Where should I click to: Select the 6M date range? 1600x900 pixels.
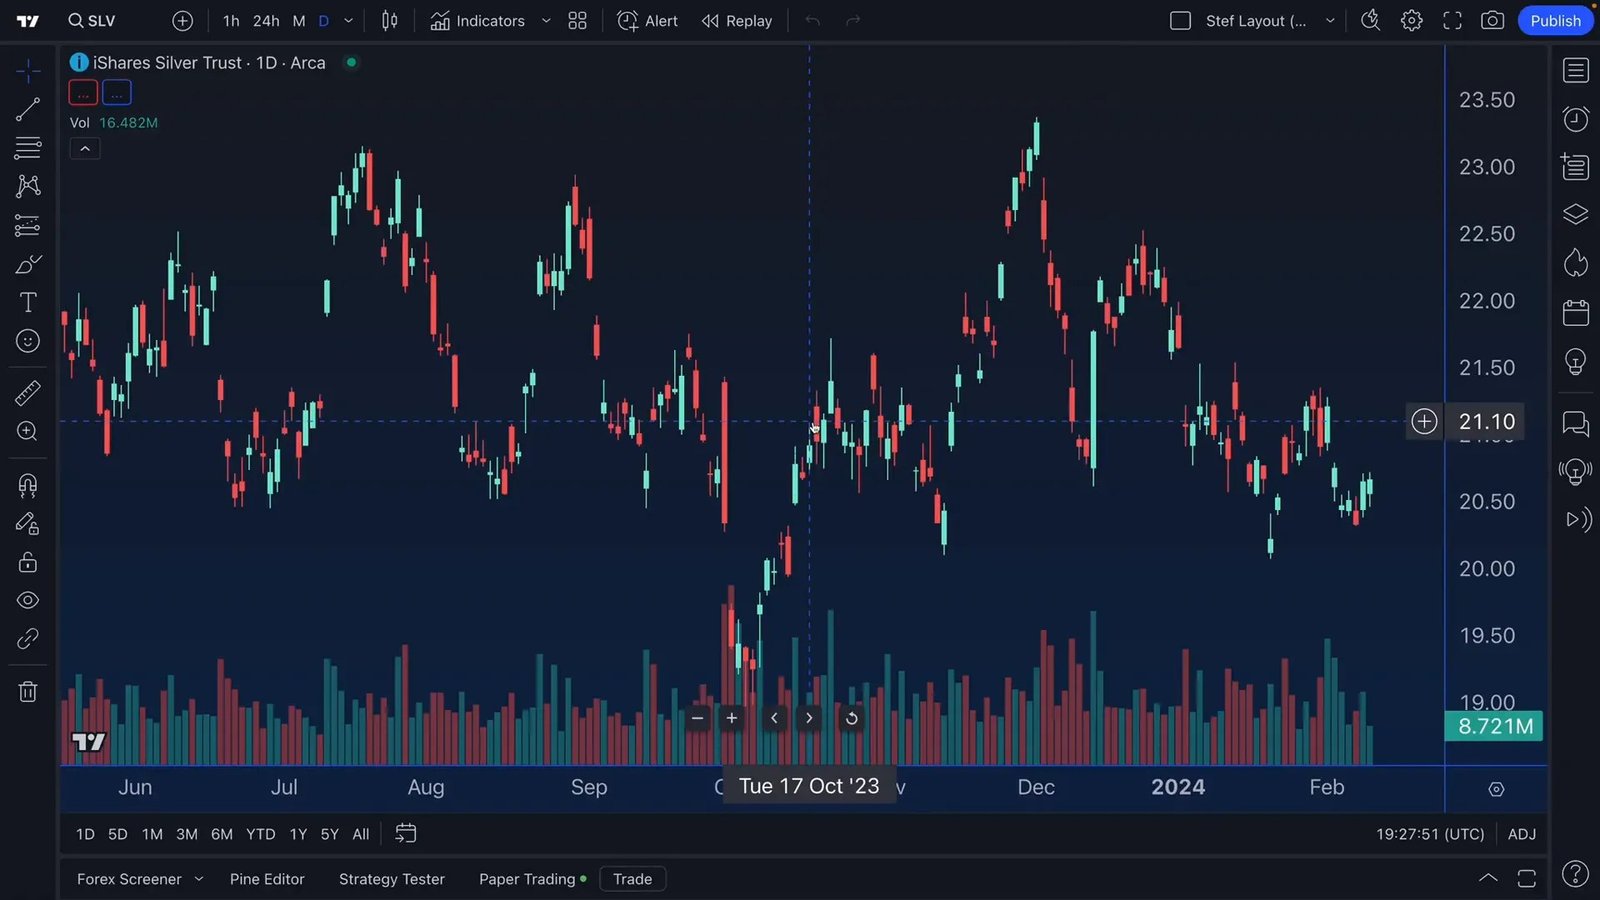coord(222,834)
